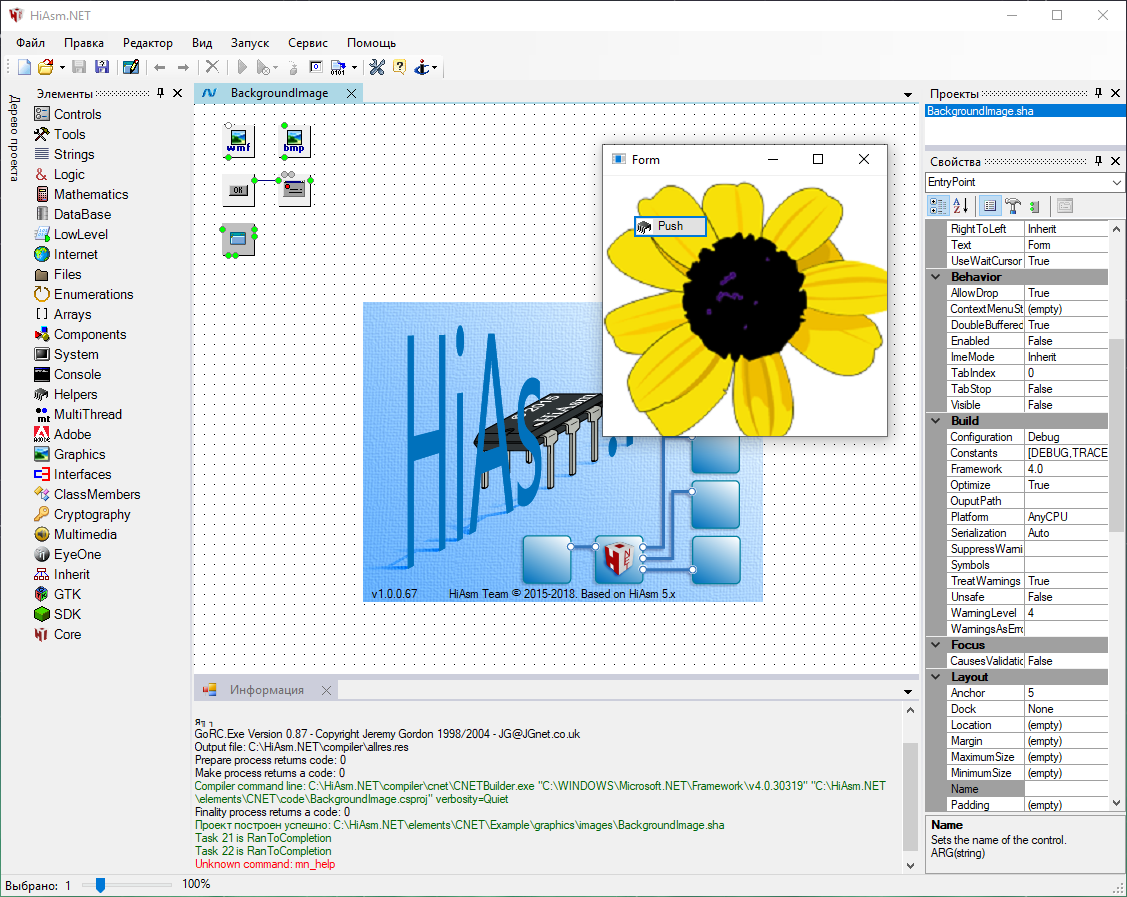The height and width of the screenshot is (897, 1127).
Task: Select the wmf image element on canvas
Action: pyautogui.click(x=238, y=141)
